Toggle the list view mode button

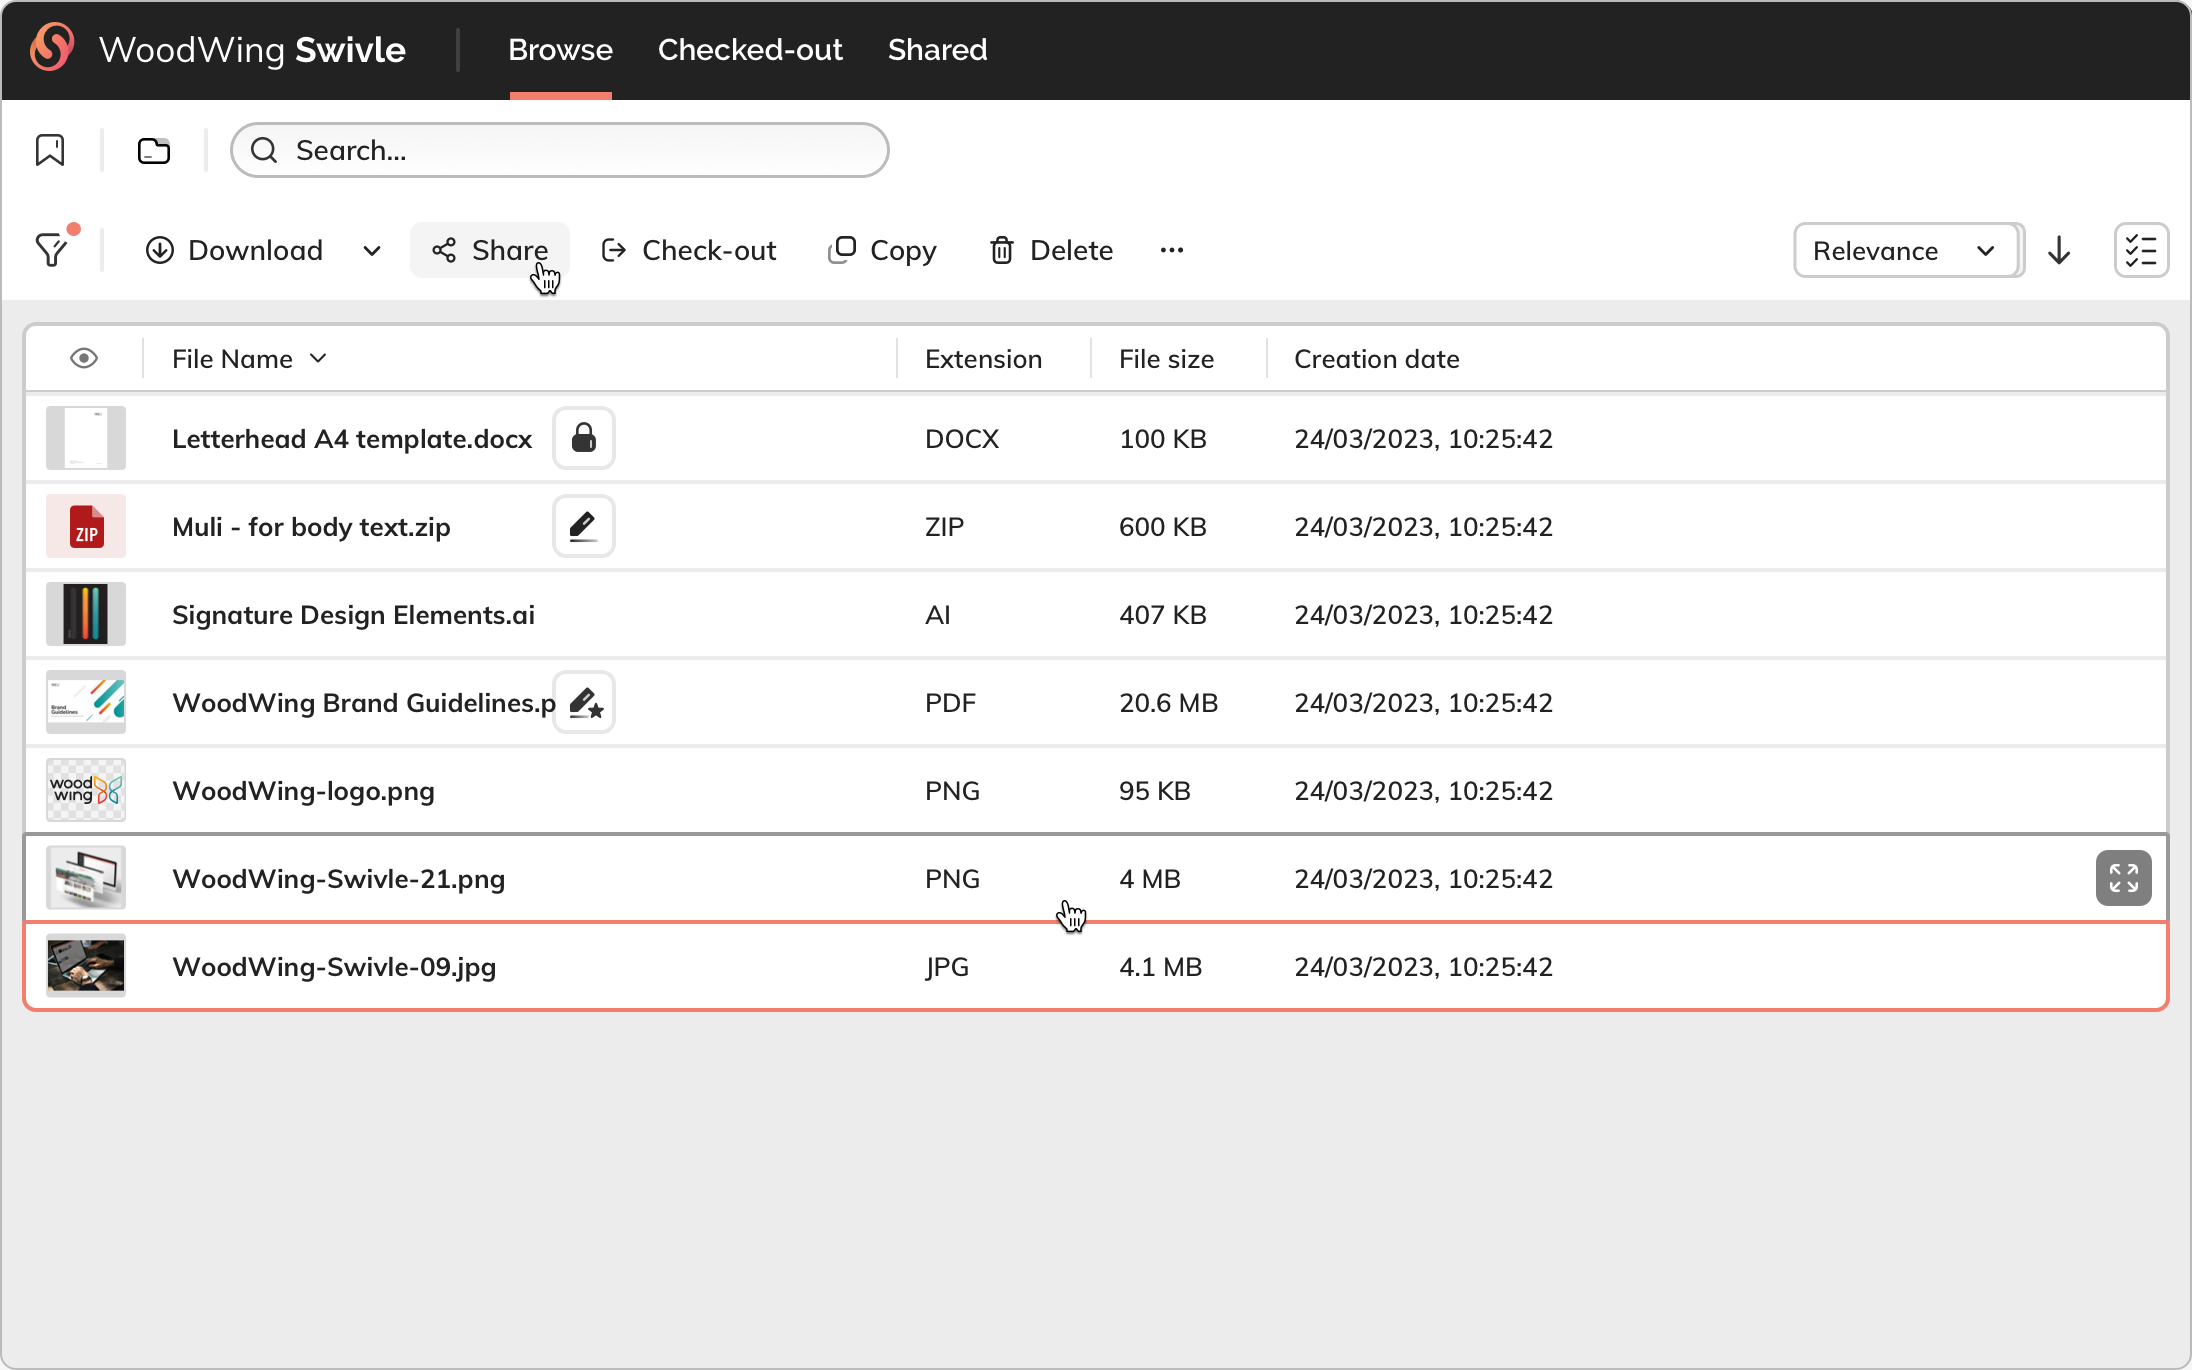[2141, 250]
